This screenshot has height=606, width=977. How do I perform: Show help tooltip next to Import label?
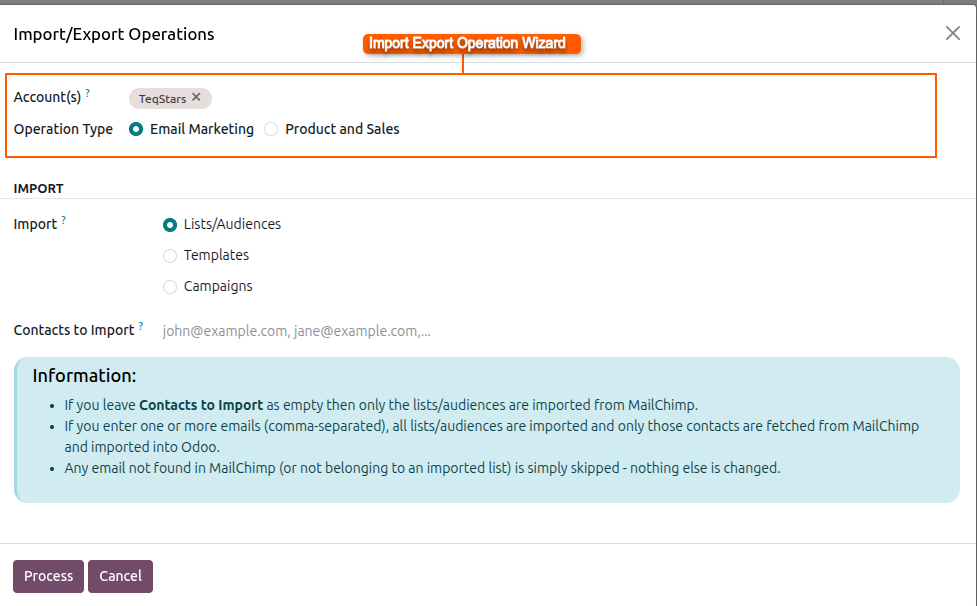point(64,220)
